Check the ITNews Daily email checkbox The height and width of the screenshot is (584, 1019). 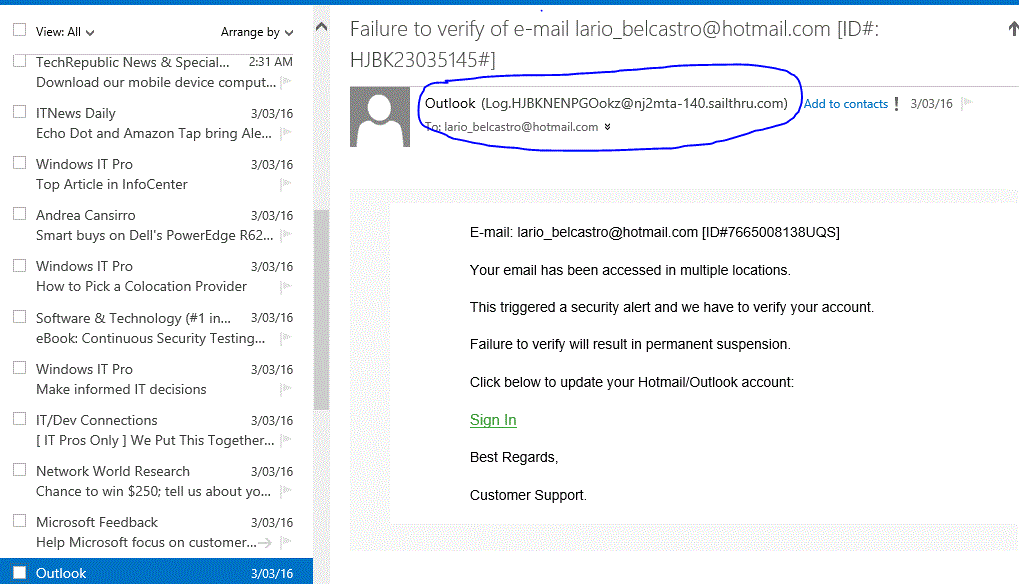coord(19,112)
